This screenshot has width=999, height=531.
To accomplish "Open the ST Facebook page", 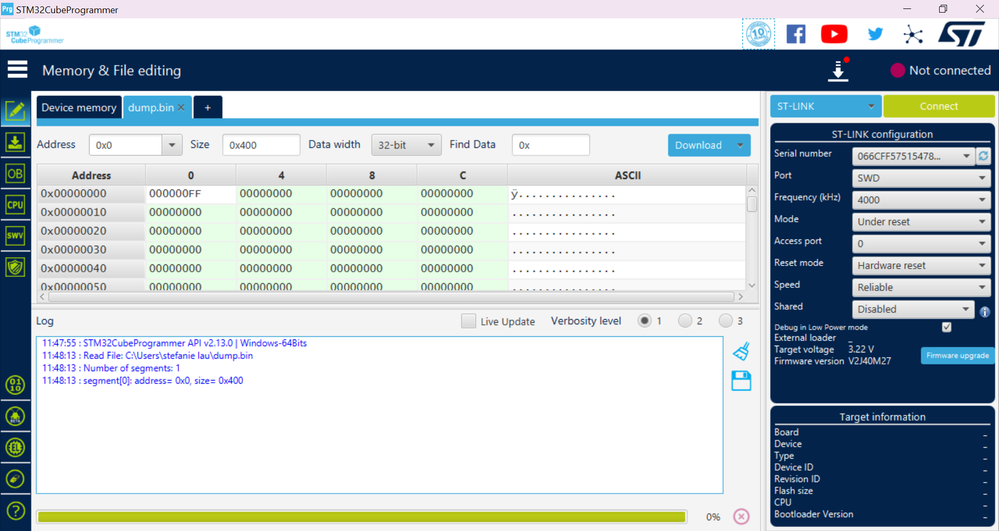I will click(x=796, y=34).
